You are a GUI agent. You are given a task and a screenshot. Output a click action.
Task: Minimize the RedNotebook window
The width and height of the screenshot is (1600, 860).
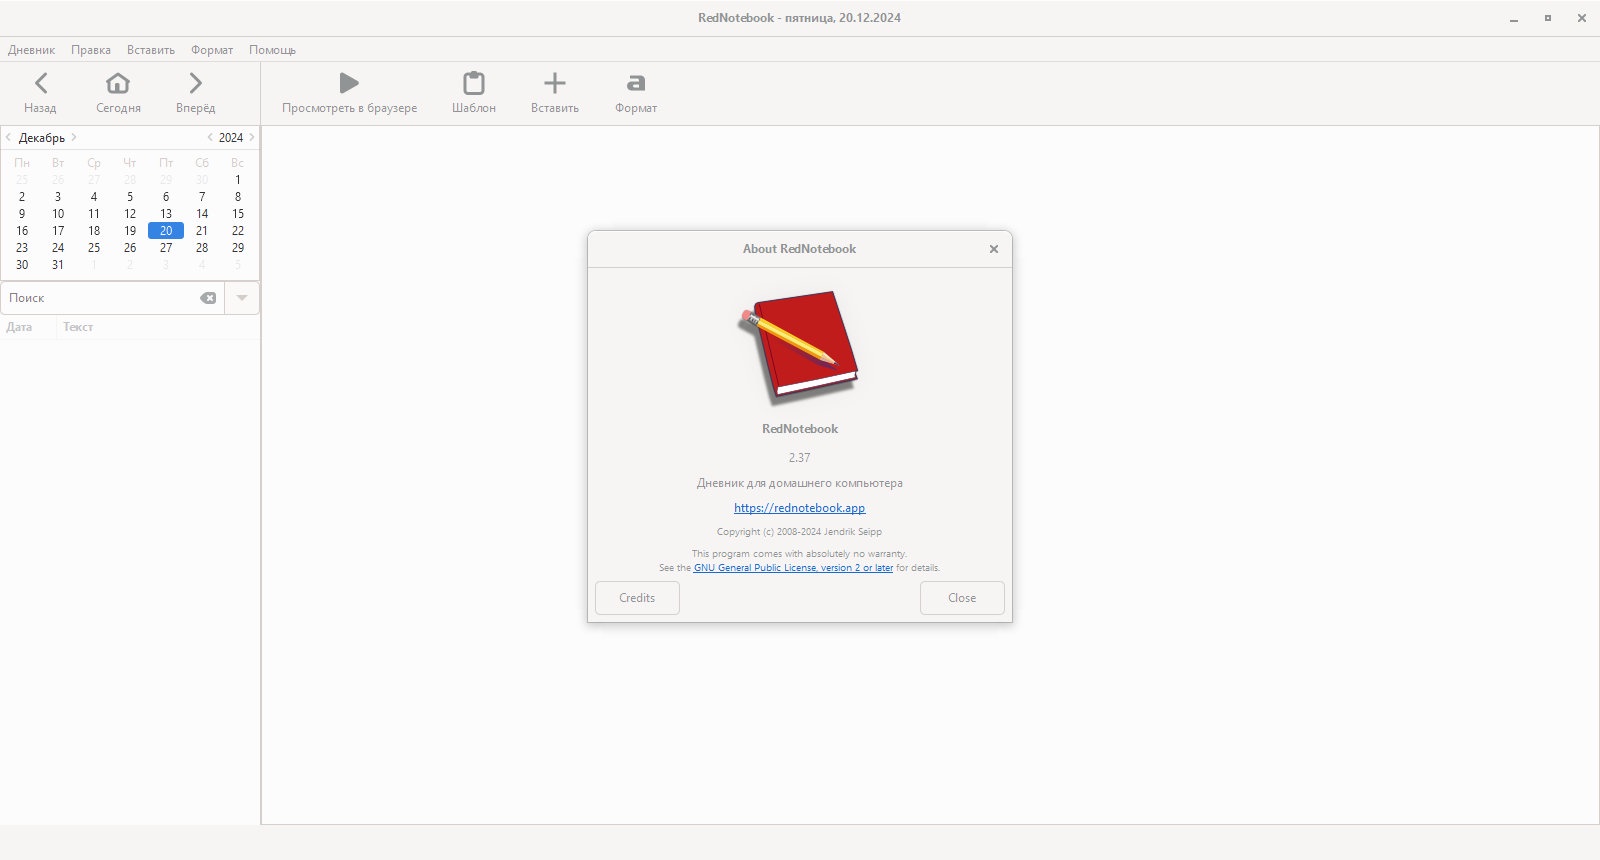pos(1514,18)
